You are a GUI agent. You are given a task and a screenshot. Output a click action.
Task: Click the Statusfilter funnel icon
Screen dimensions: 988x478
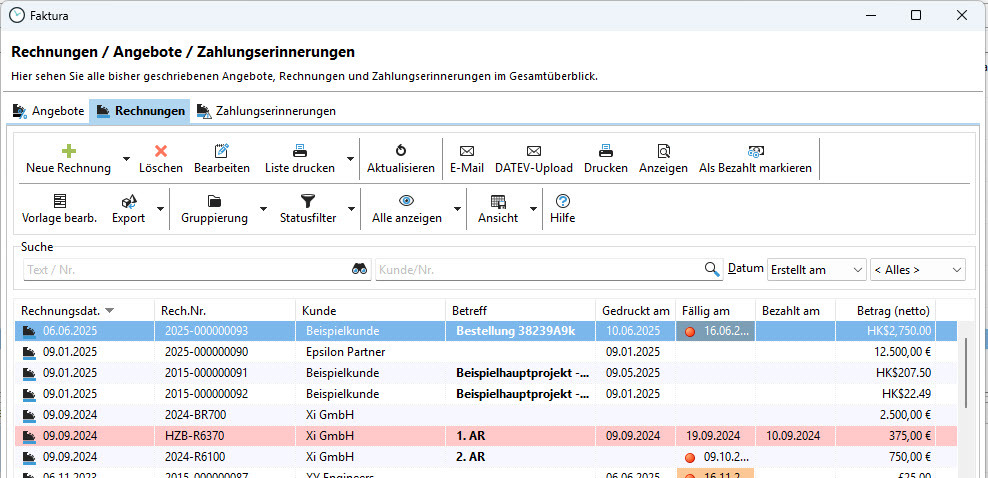tap(307, 201)
